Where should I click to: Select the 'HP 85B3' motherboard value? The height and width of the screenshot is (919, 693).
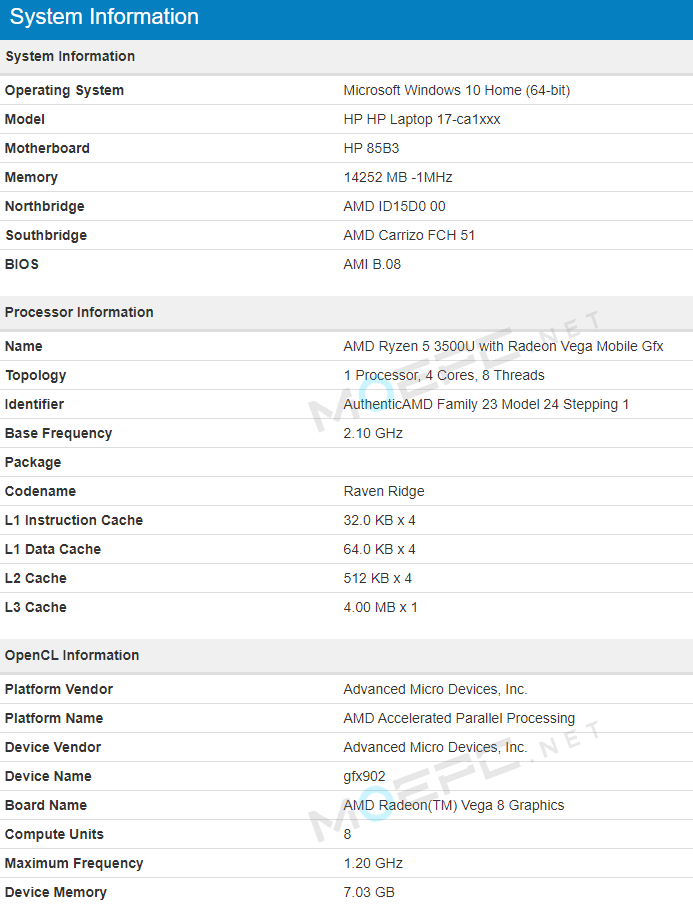[371, 148]
